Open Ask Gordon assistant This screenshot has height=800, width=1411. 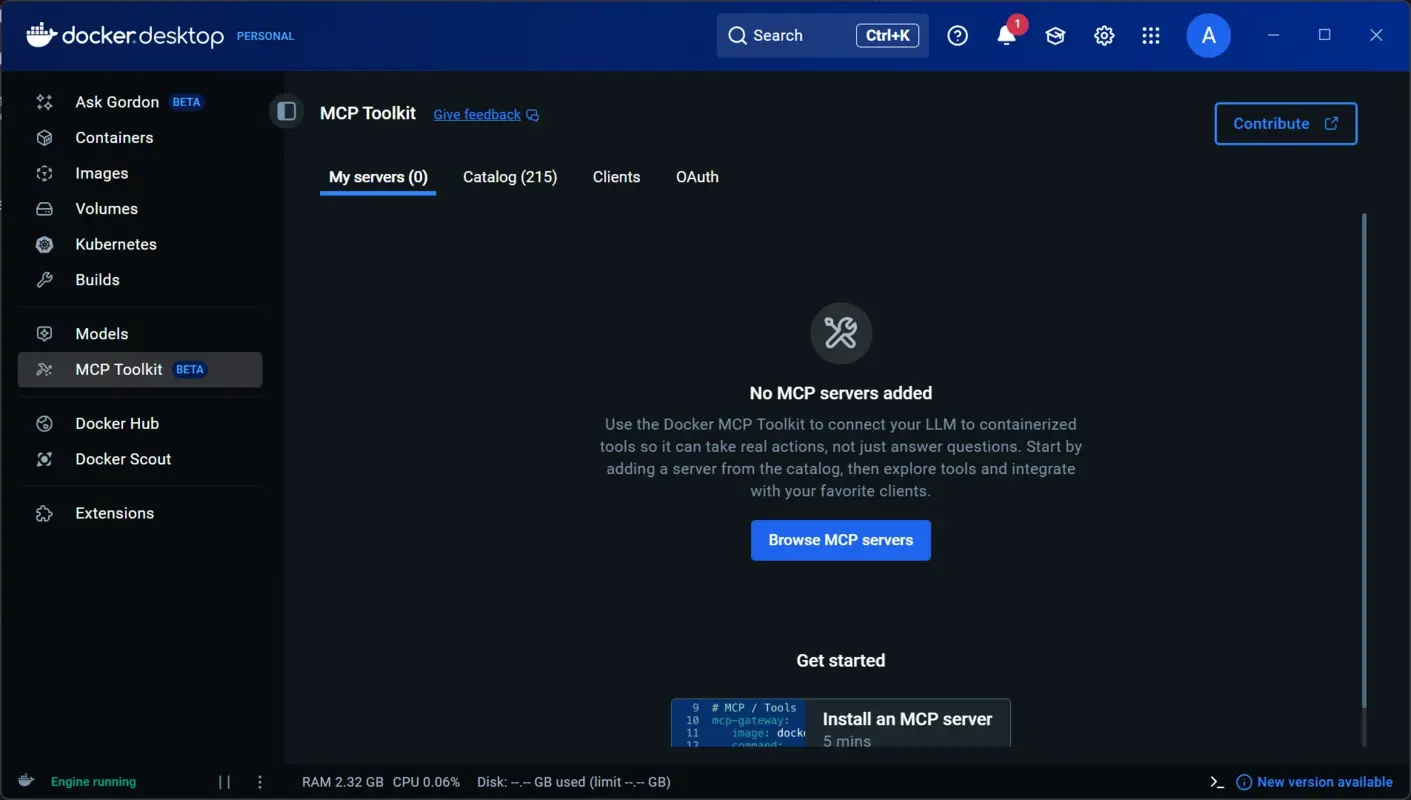(x=116, y=101)
